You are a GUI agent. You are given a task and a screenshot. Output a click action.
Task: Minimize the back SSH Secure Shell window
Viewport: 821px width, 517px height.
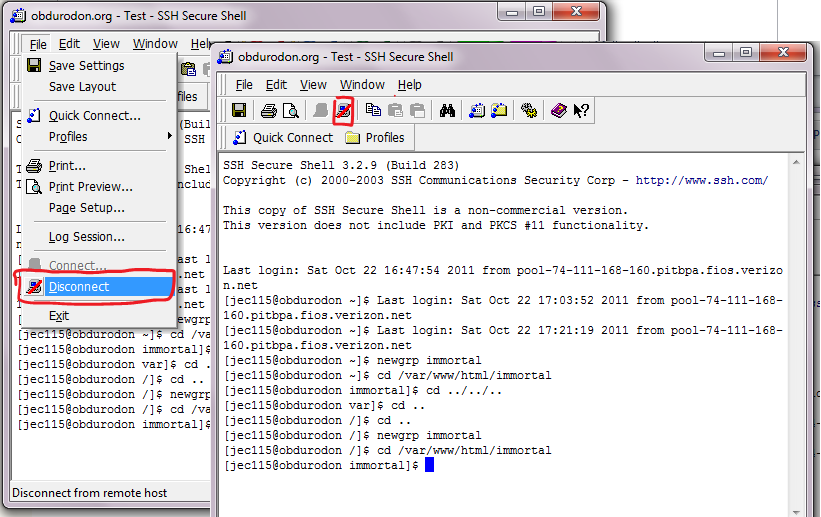(x=512, y=12)
